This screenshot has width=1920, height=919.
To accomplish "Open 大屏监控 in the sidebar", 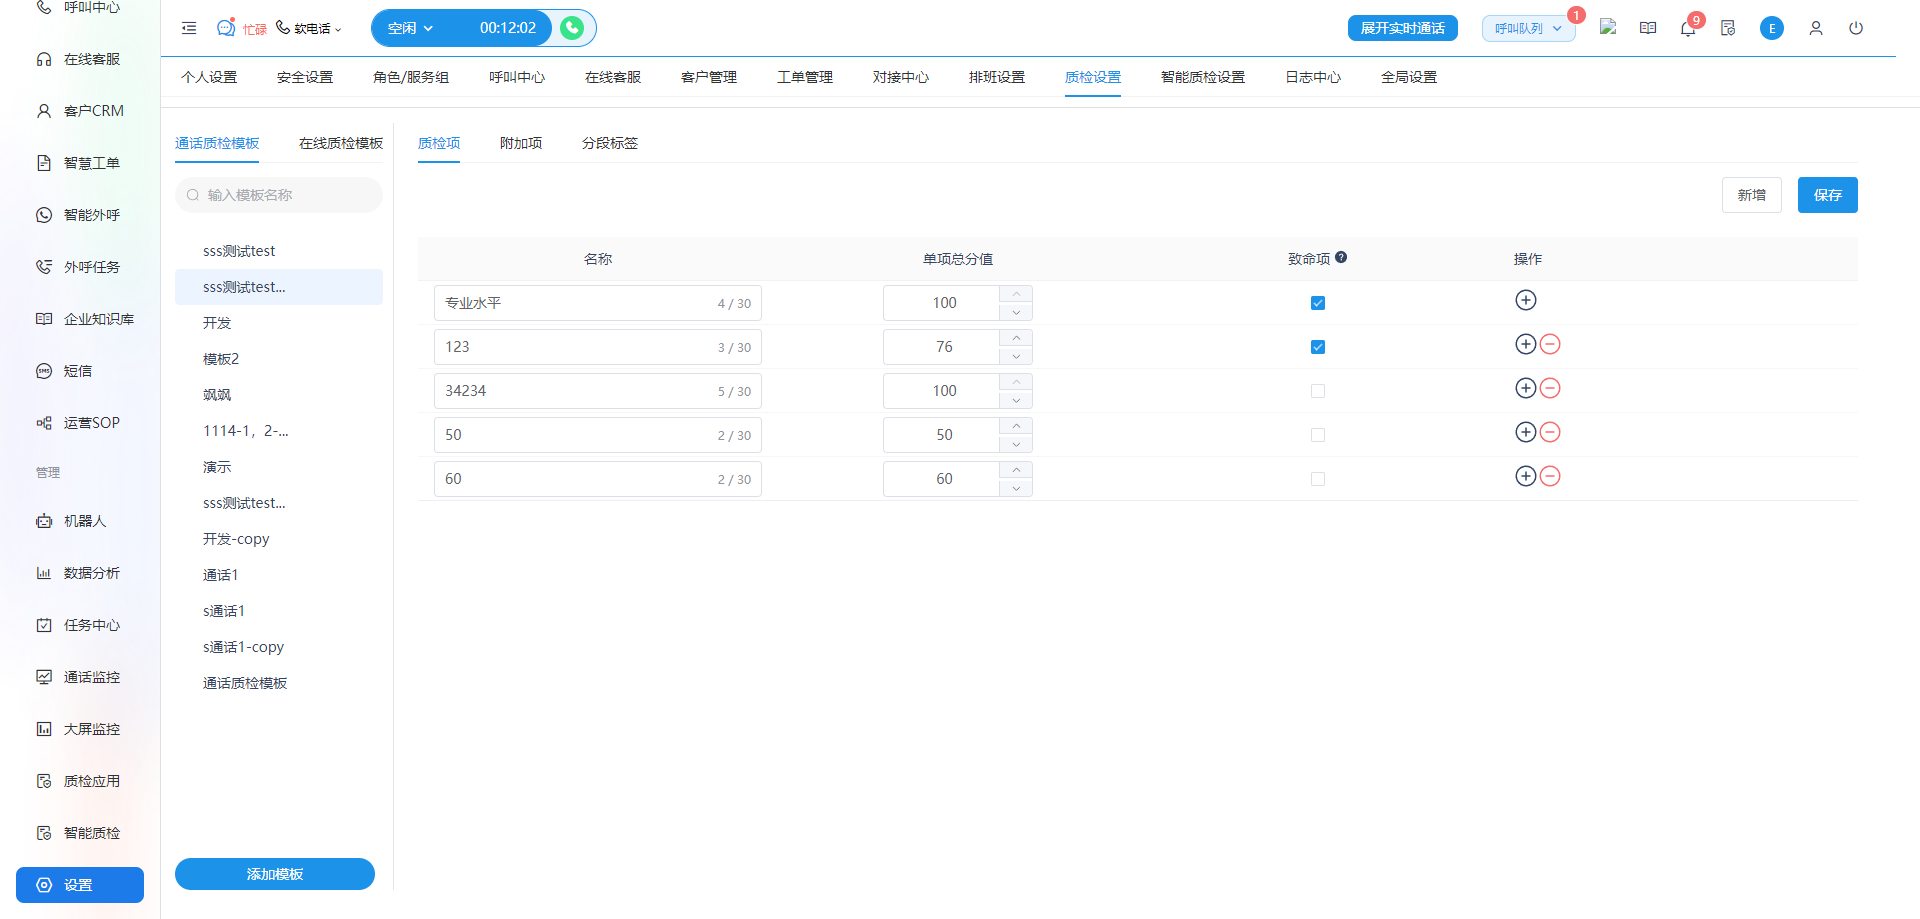I will (80, 729).
